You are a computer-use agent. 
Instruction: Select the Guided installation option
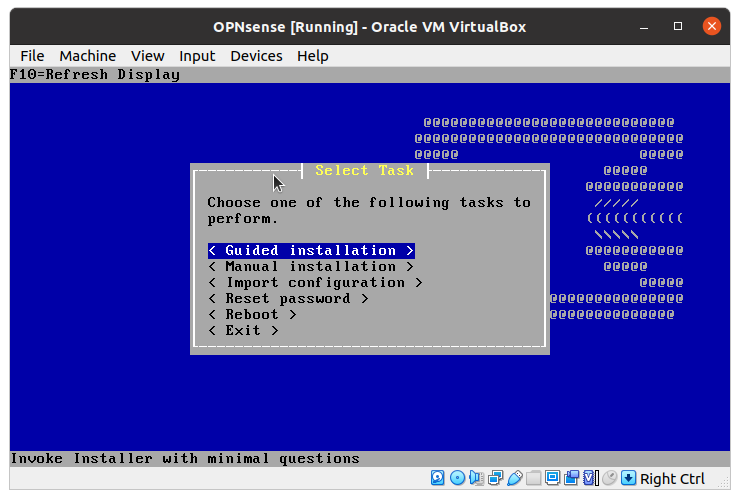[x=311, y=250]
